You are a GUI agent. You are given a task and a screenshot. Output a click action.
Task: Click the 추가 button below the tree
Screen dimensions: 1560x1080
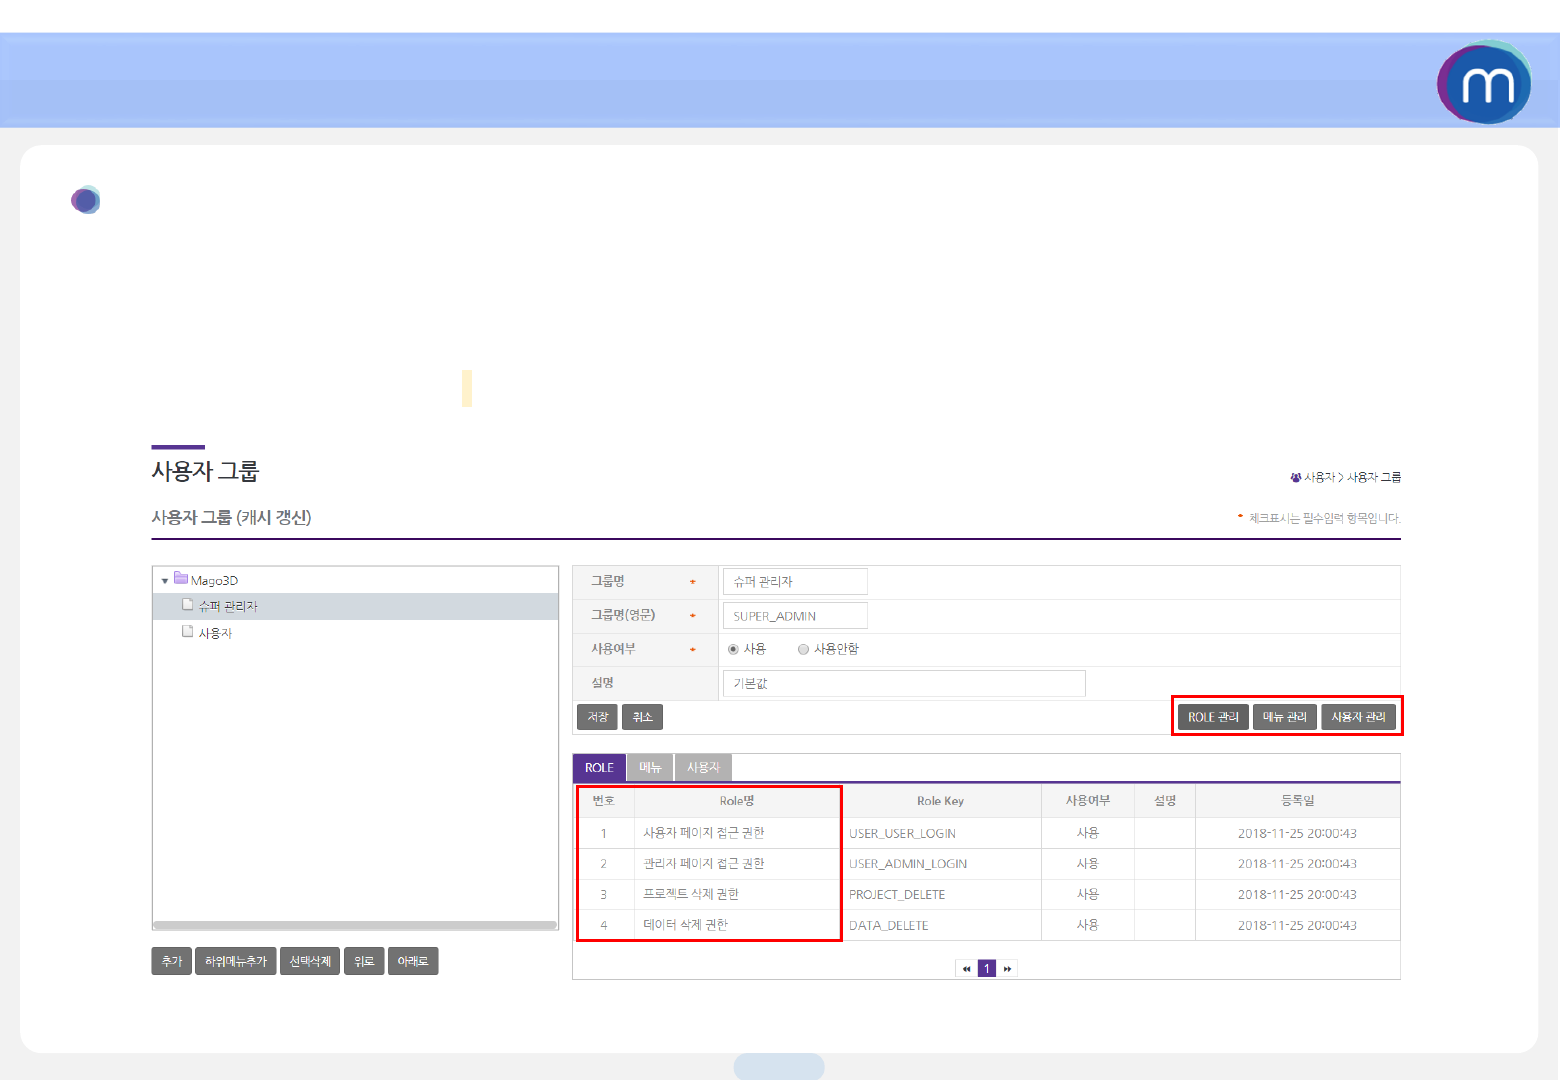171,961
